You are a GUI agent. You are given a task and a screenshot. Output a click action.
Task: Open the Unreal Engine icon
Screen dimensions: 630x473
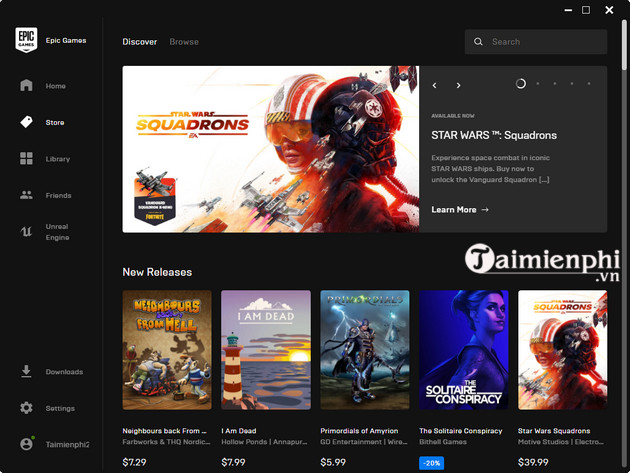(26, 231)
